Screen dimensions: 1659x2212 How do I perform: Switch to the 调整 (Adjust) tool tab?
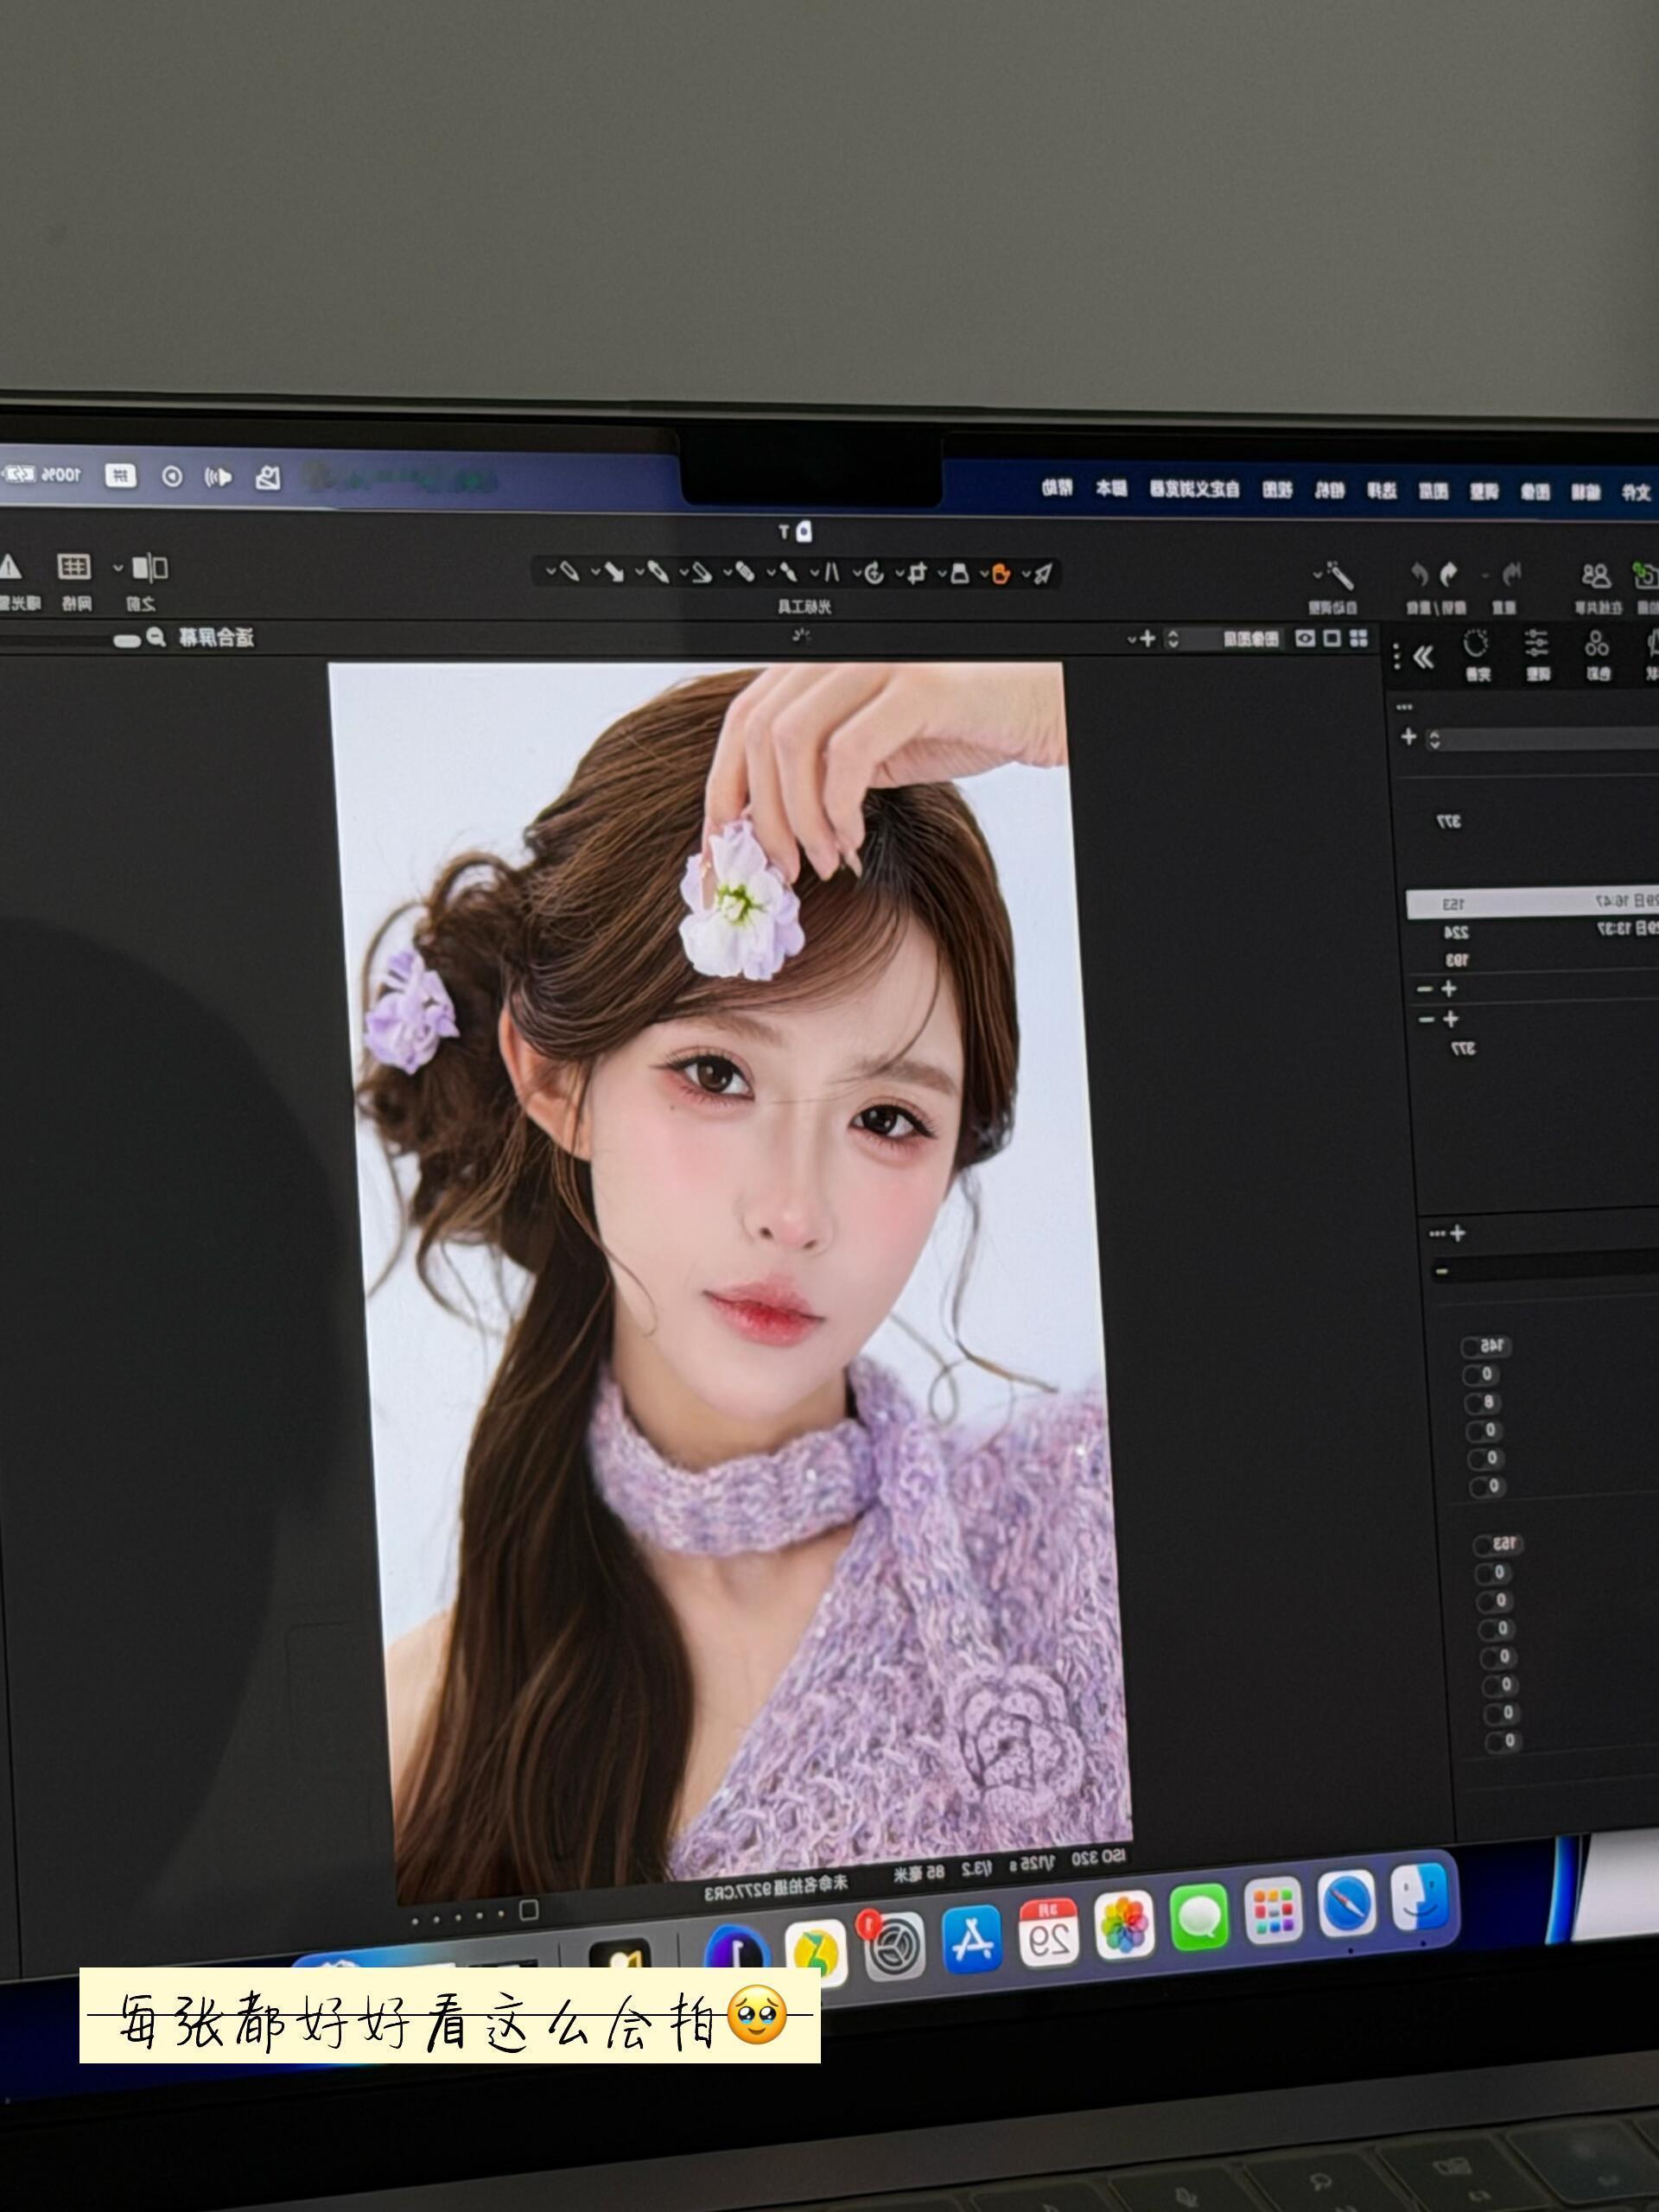pyautogui.click(x=1537, y=655)
